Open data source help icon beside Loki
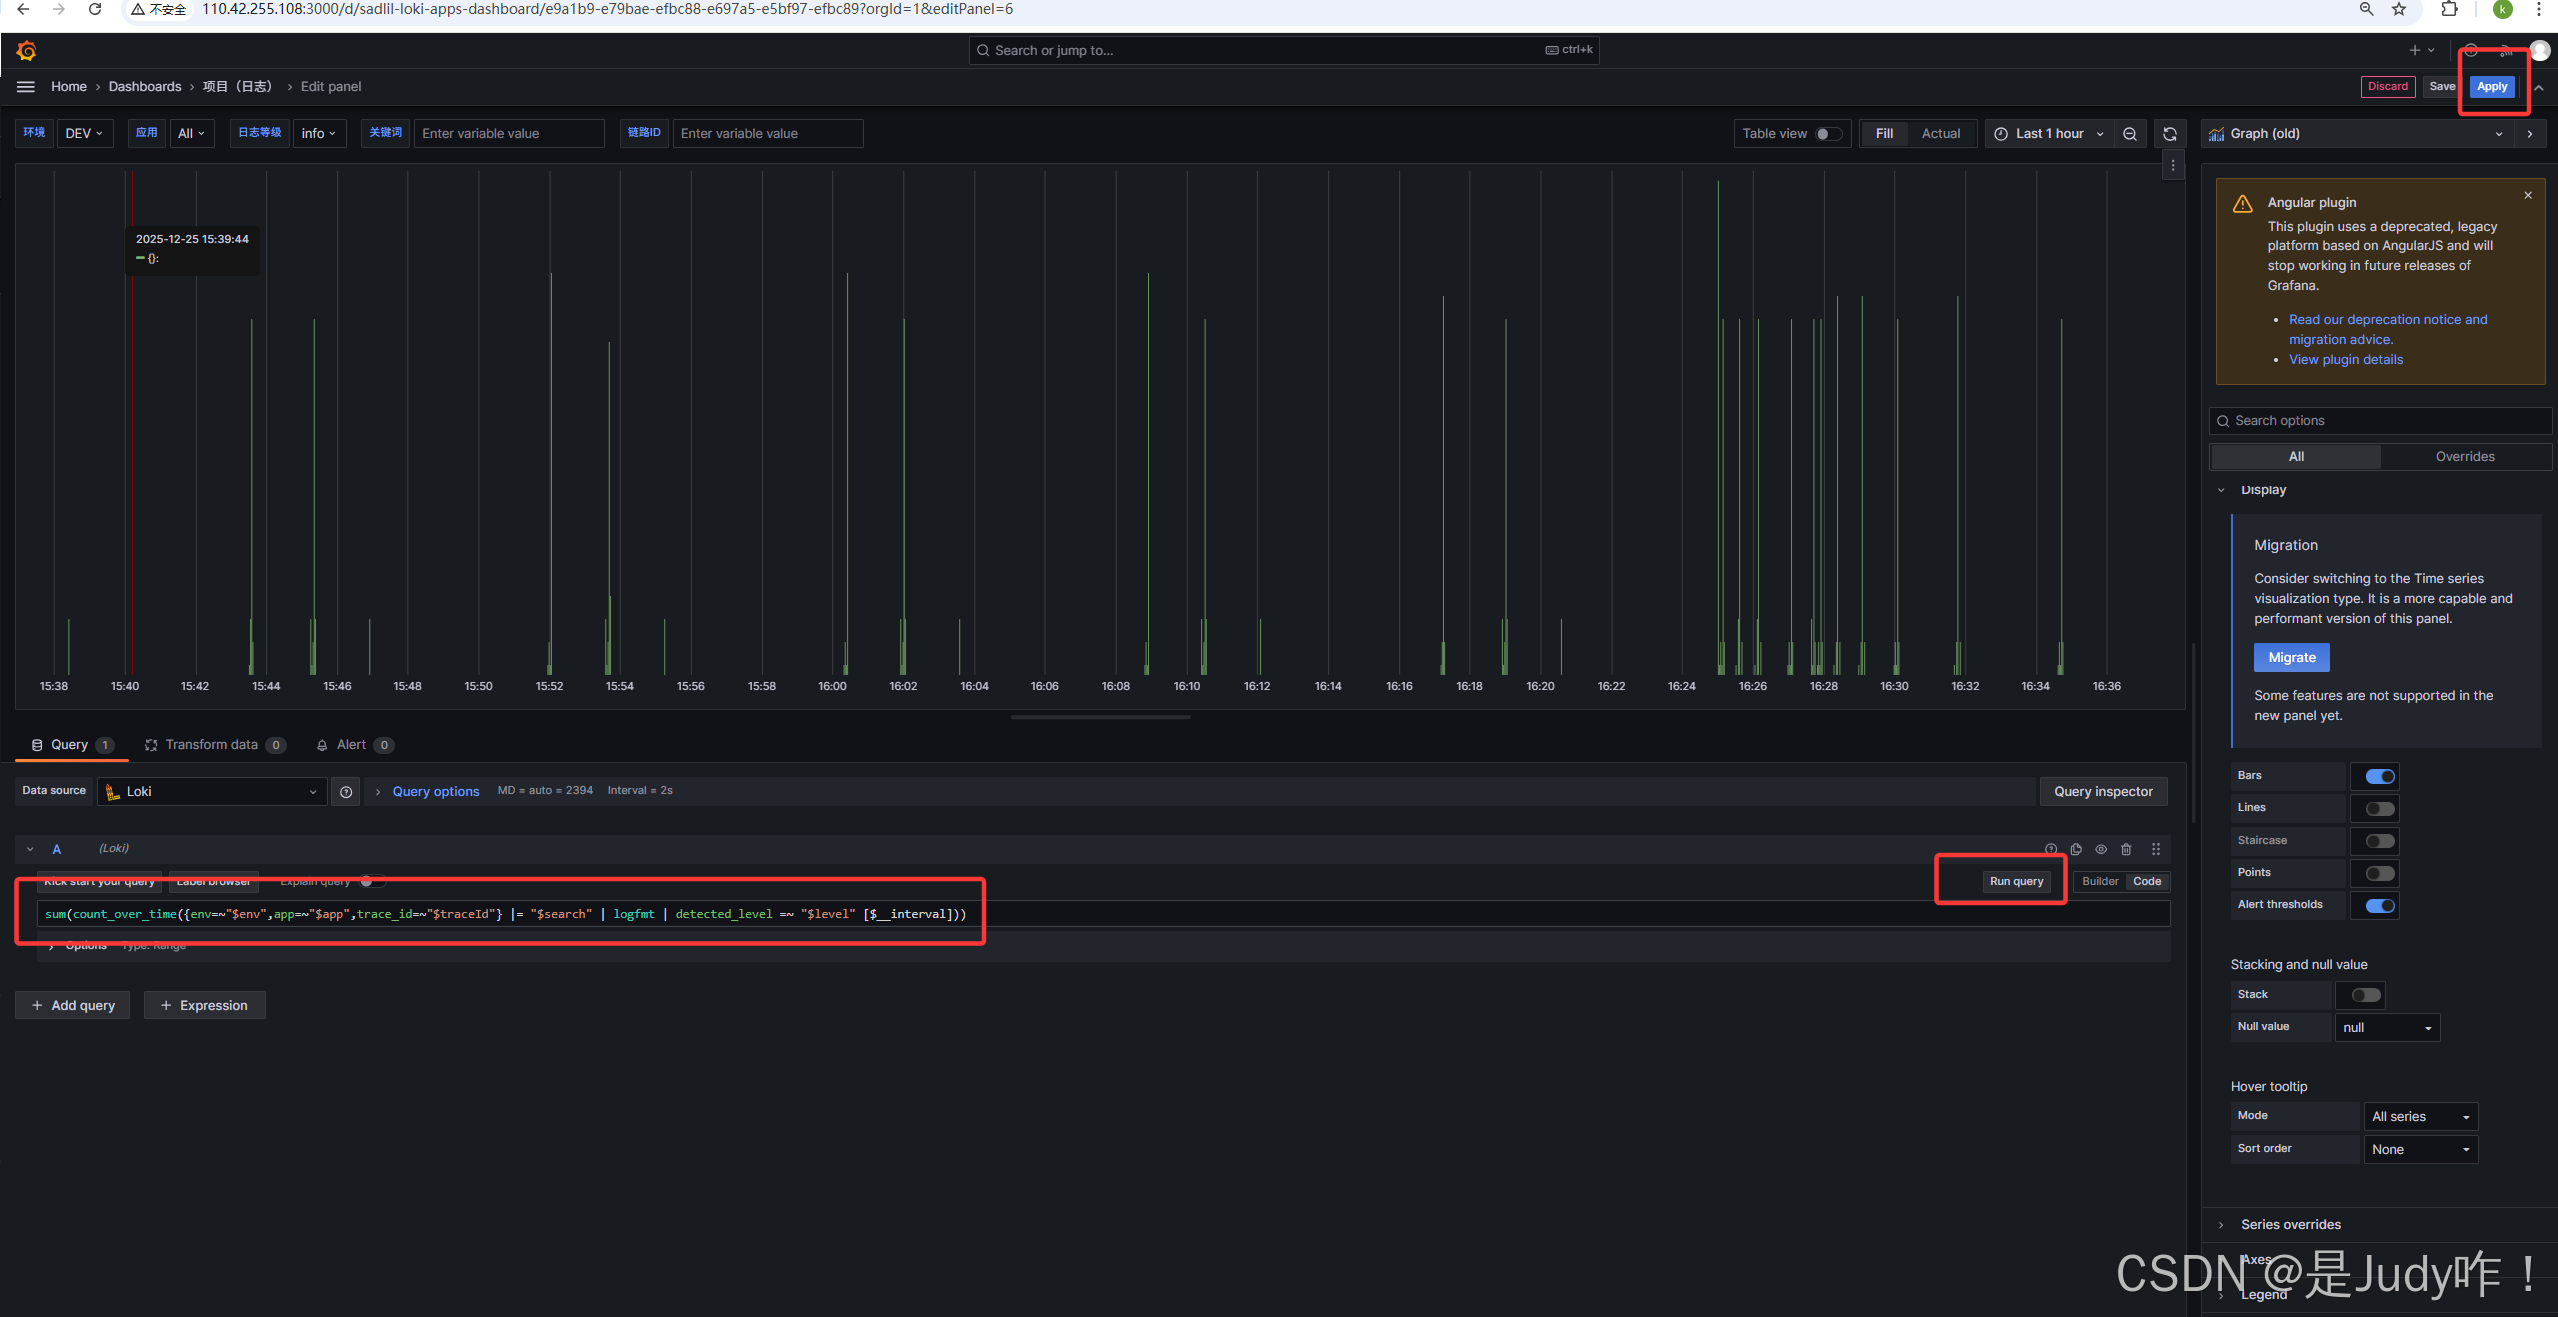 (x=346, y=792)
